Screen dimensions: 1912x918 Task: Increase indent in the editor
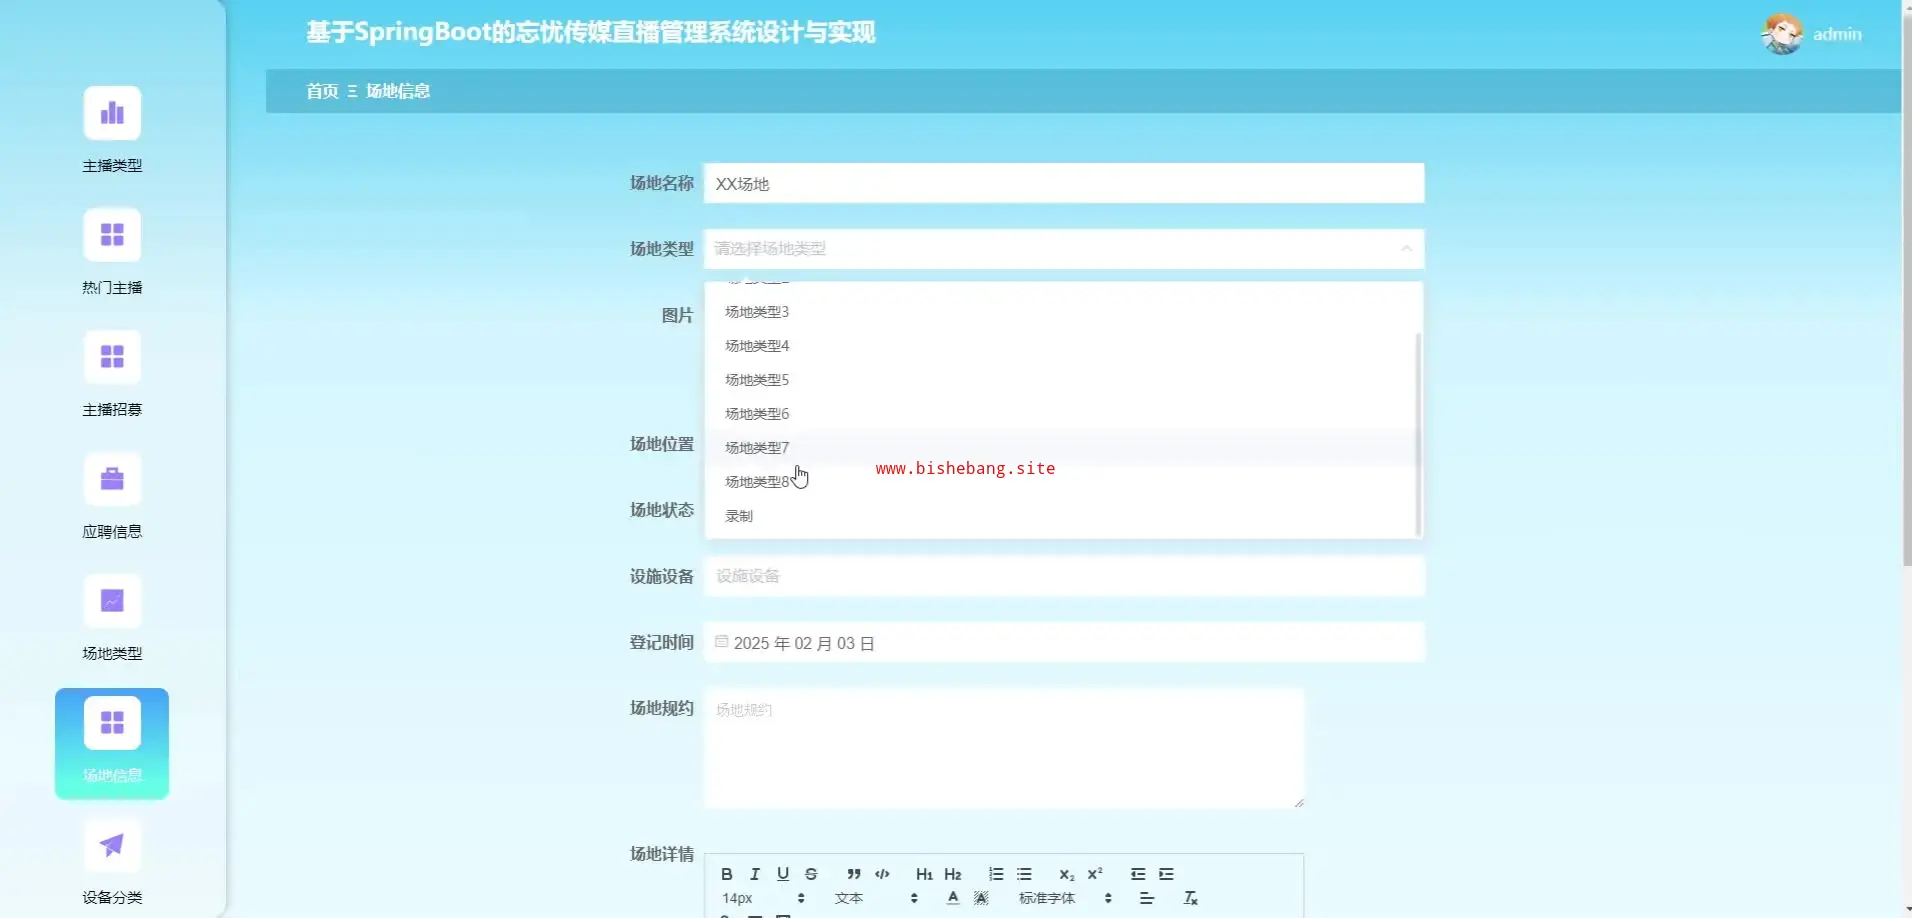pos(1166,874)
